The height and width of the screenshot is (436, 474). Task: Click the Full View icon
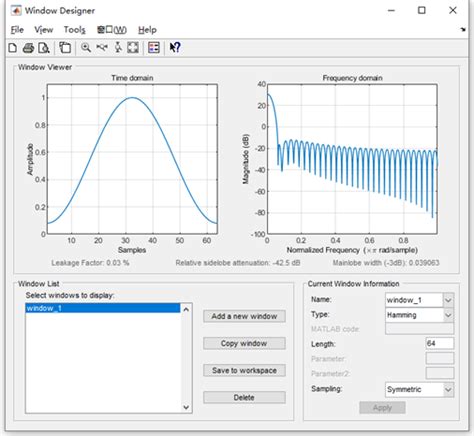tap(133, 48)
